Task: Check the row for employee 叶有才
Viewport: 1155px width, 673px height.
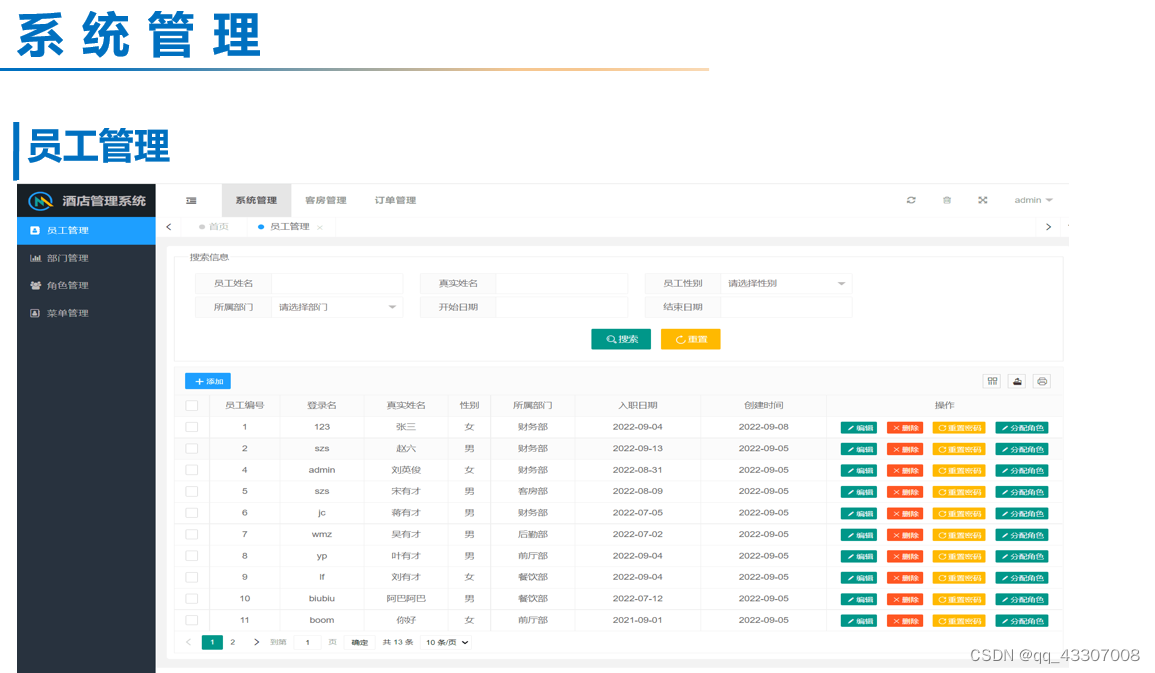Action: tap(192, 556)
